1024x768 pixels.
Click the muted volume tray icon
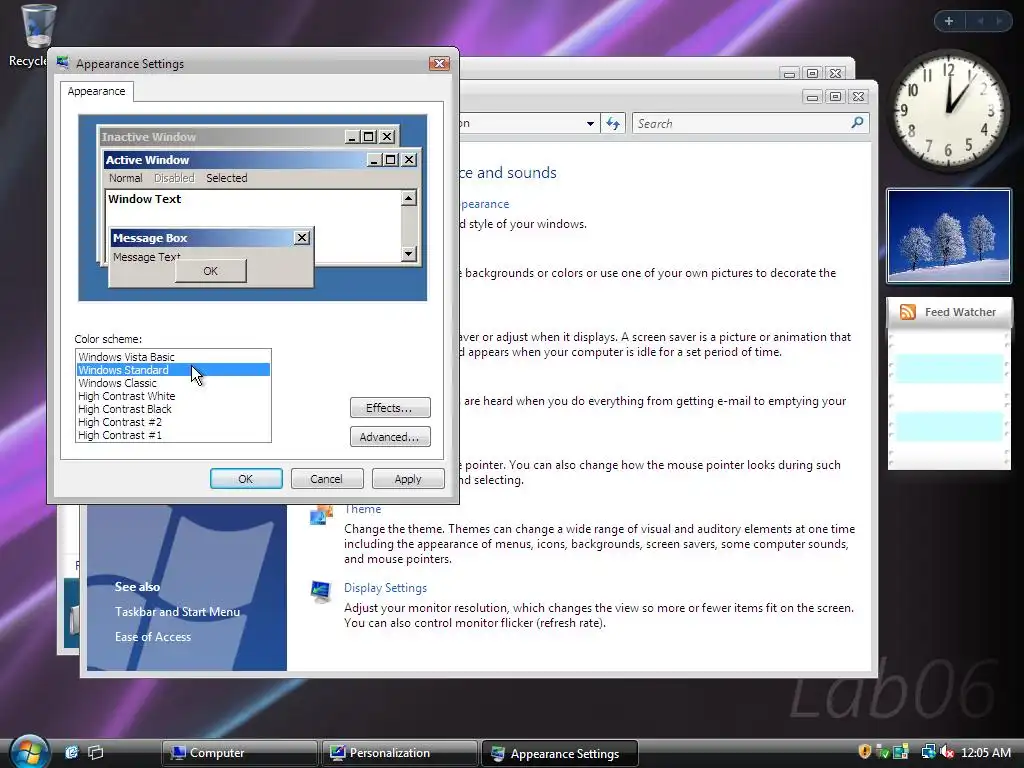coord(947,752)
